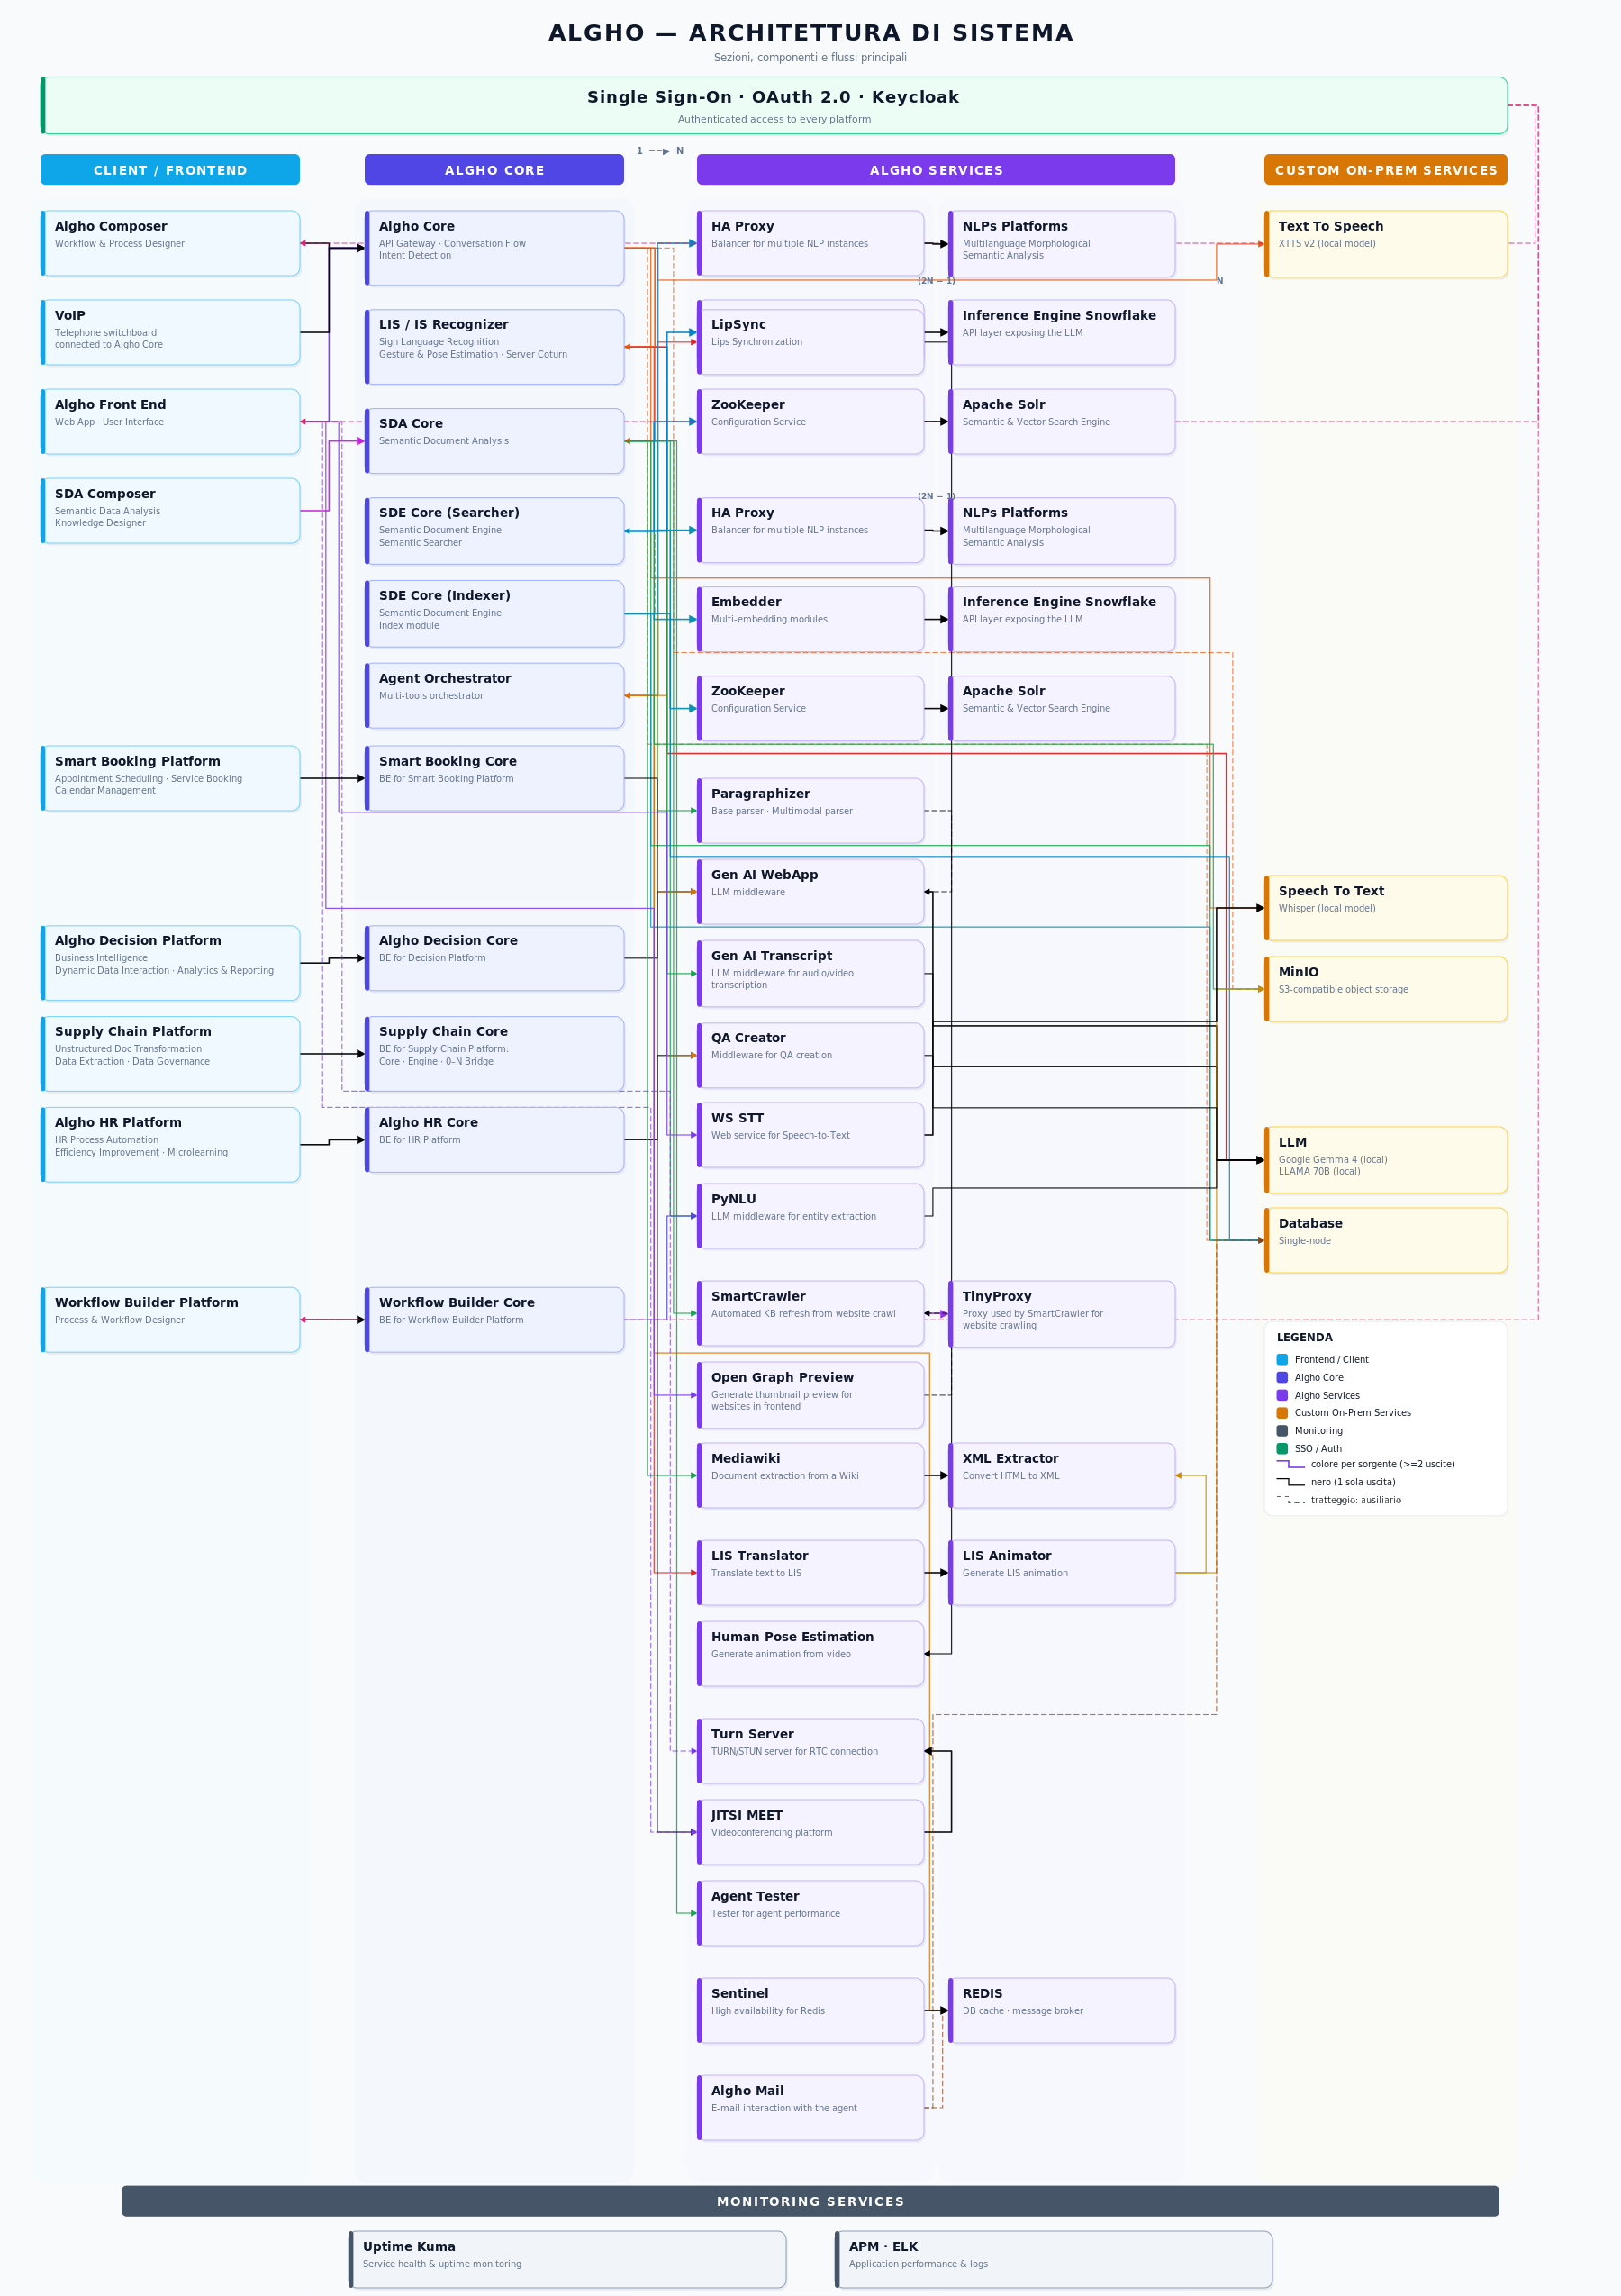Select the WS STT card
Viewport: 1621px width, 2296px height.
(x=810, y=1135)
